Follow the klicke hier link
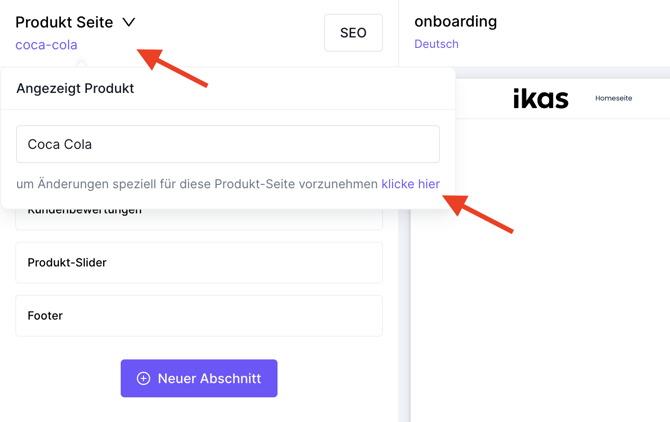This screenshot has width=670, height=422. pyautogui.click(x=410, y=184)
